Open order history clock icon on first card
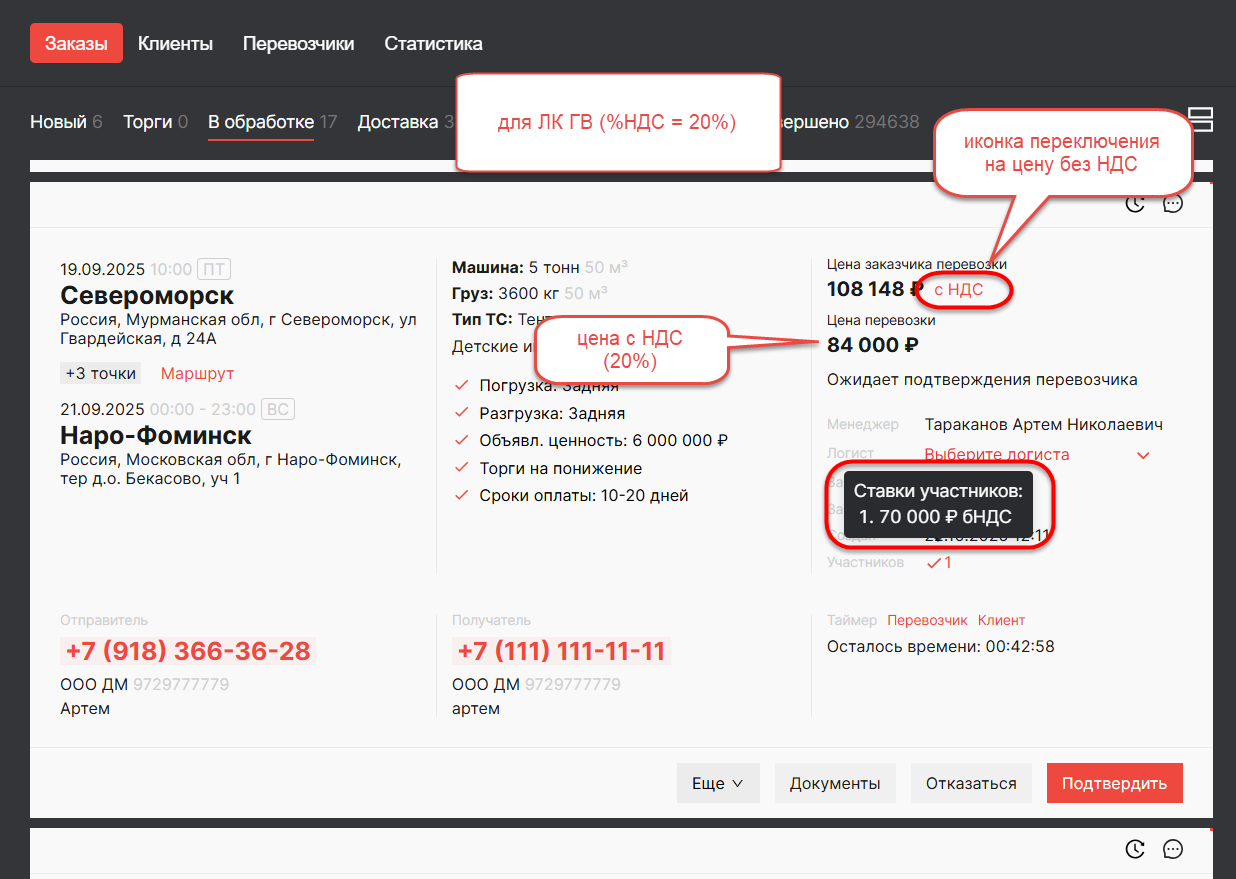Screen dimensions: 1236x879 [x=1135, y=204]
